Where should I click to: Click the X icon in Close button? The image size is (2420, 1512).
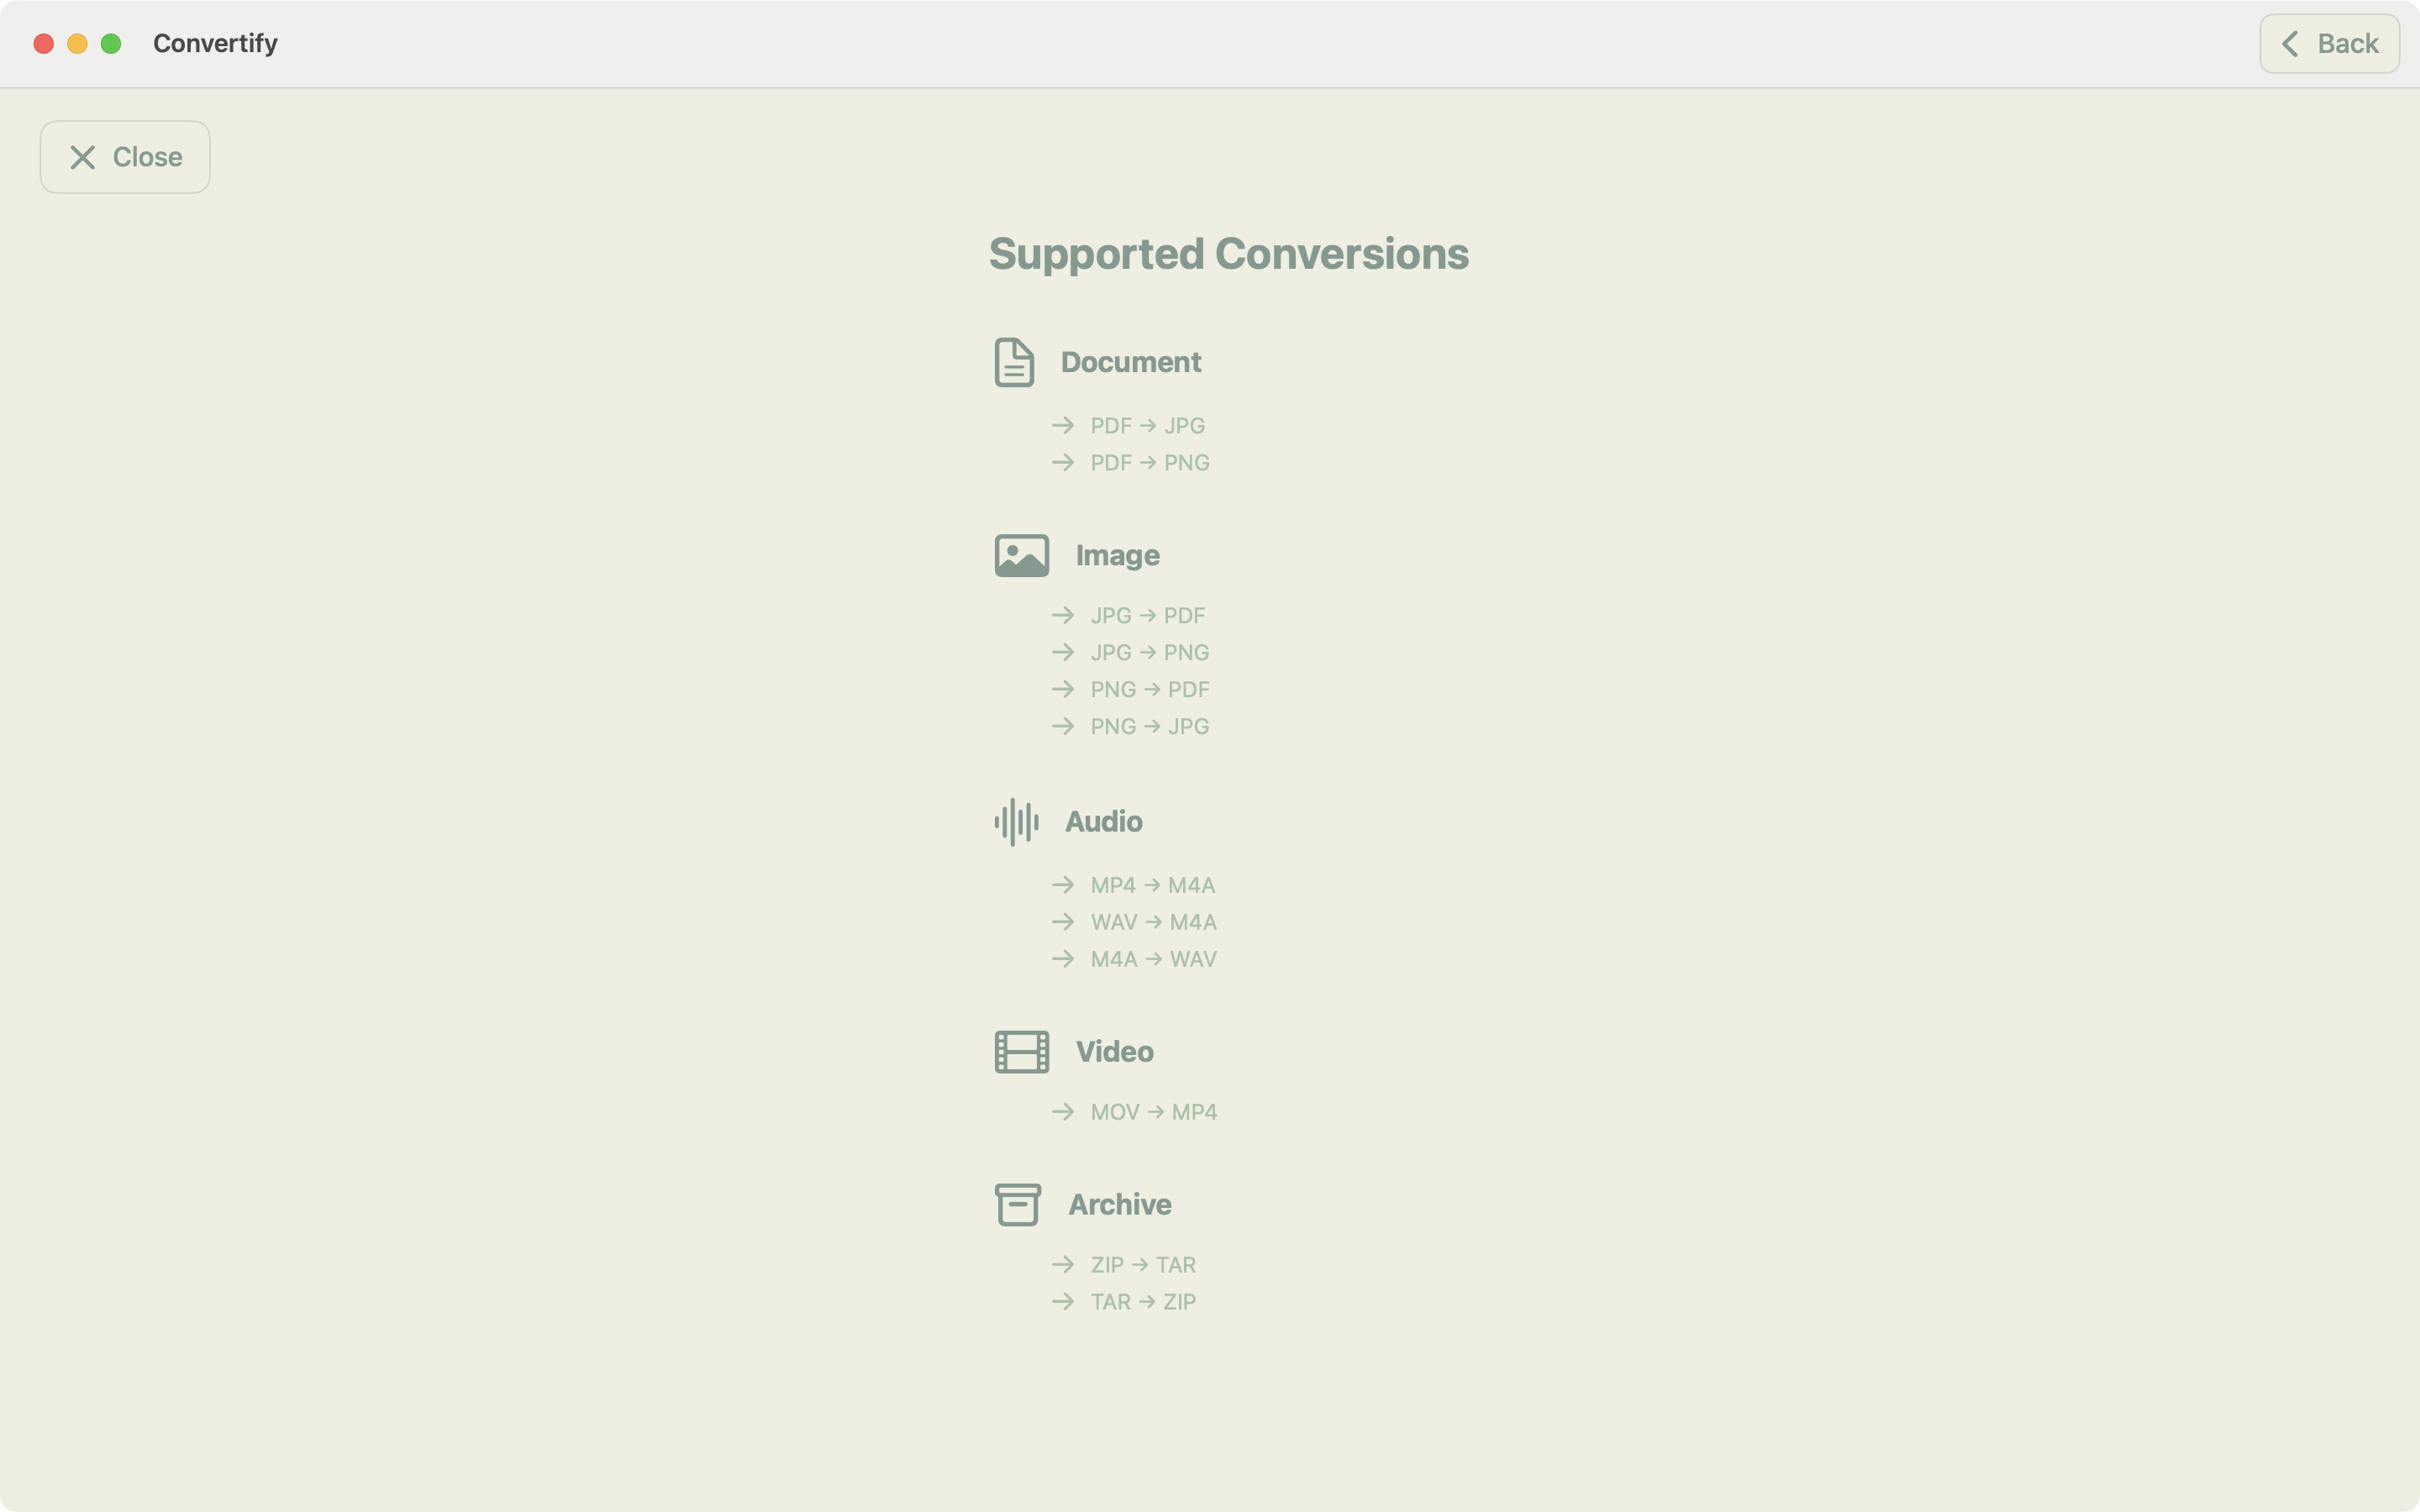[83, 157]
